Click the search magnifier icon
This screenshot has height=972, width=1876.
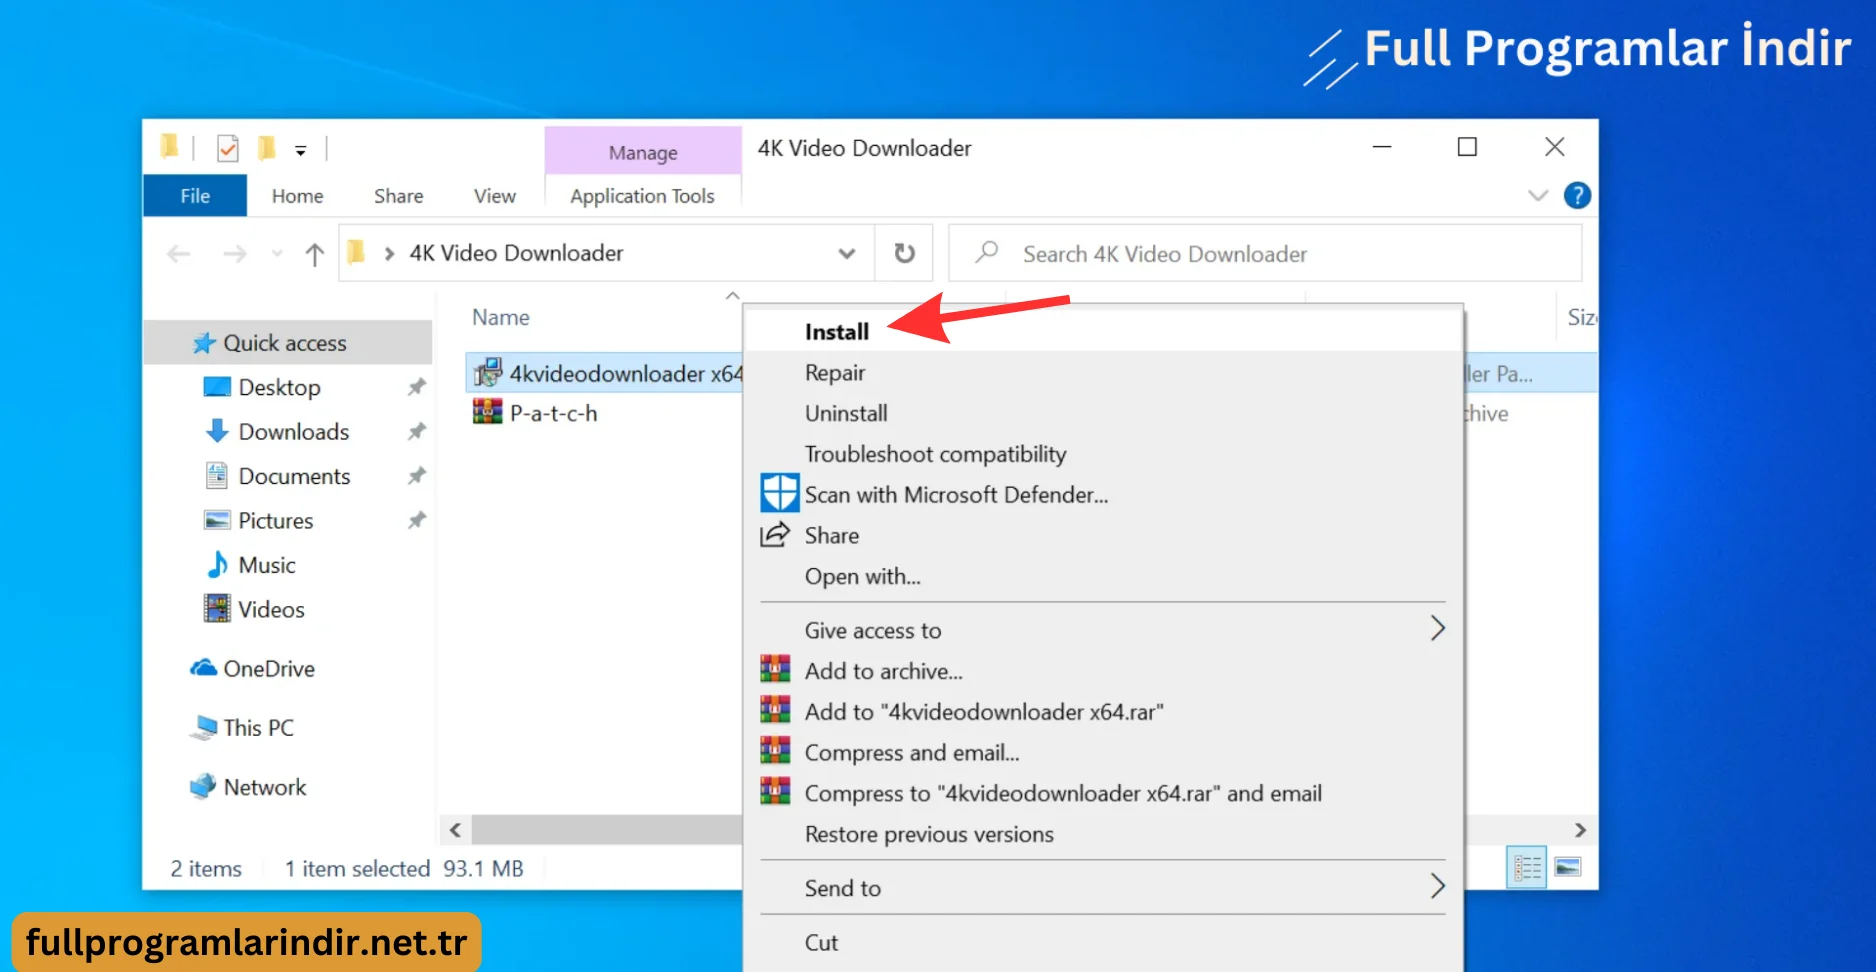[x=987, y=252]
